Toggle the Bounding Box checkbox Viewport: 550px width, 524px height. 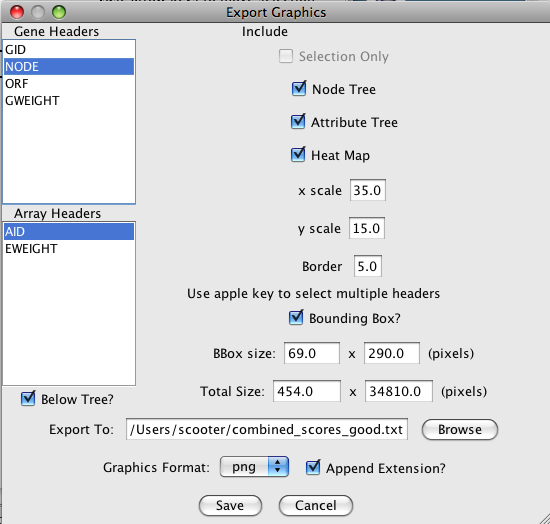coord(296,318)
